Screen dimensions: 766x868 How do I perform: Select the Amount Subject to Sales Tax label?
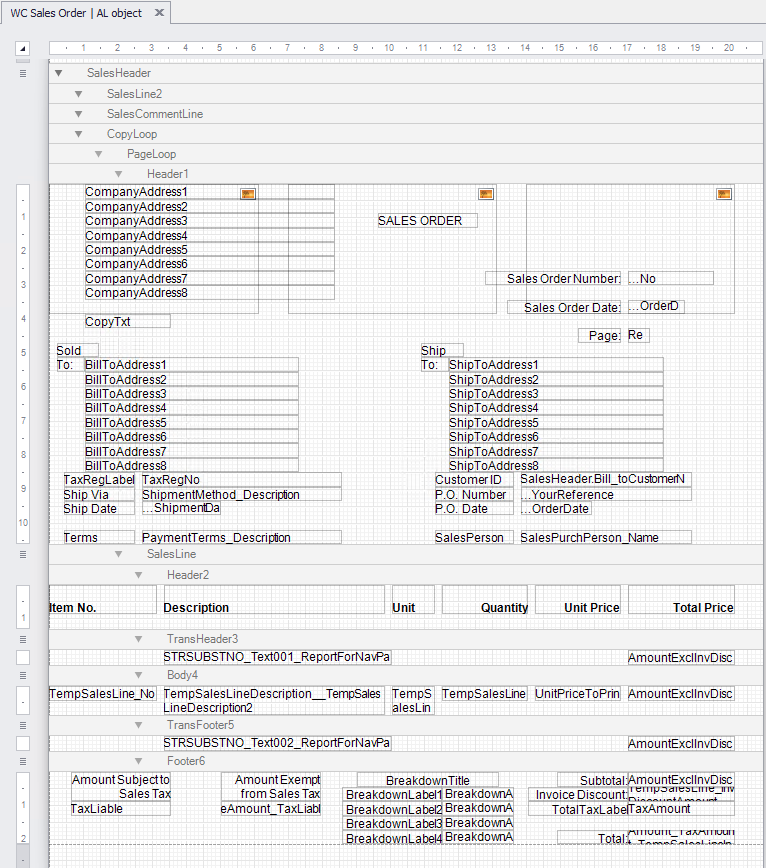click(121, 787)
